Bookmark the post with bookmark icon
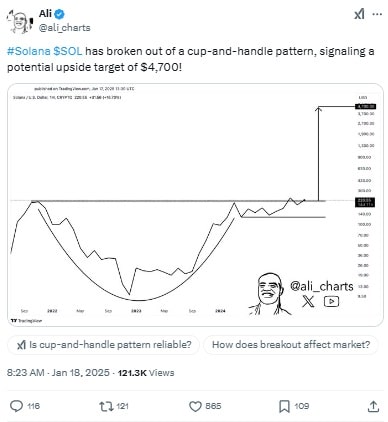 (x=284, y=406)
